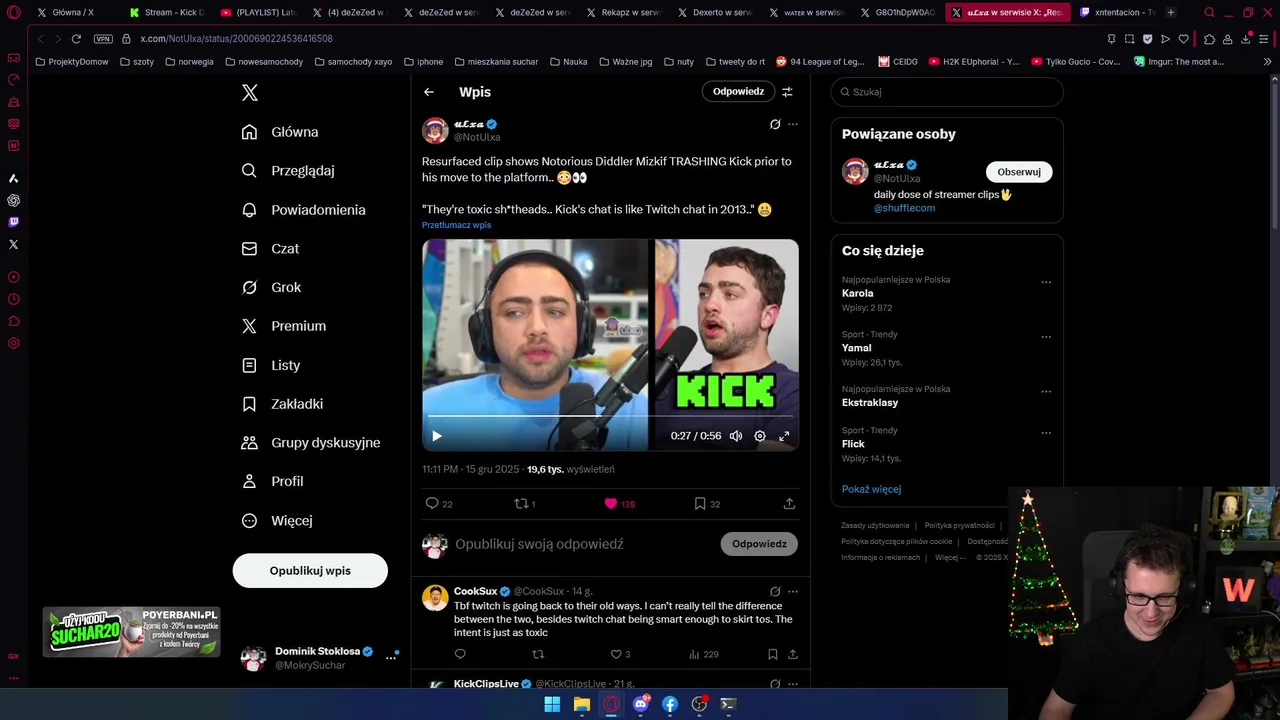Click the X logo in the sidebar
The height and width of the screenshot is (720, 1280).
(x=250, y=93)
